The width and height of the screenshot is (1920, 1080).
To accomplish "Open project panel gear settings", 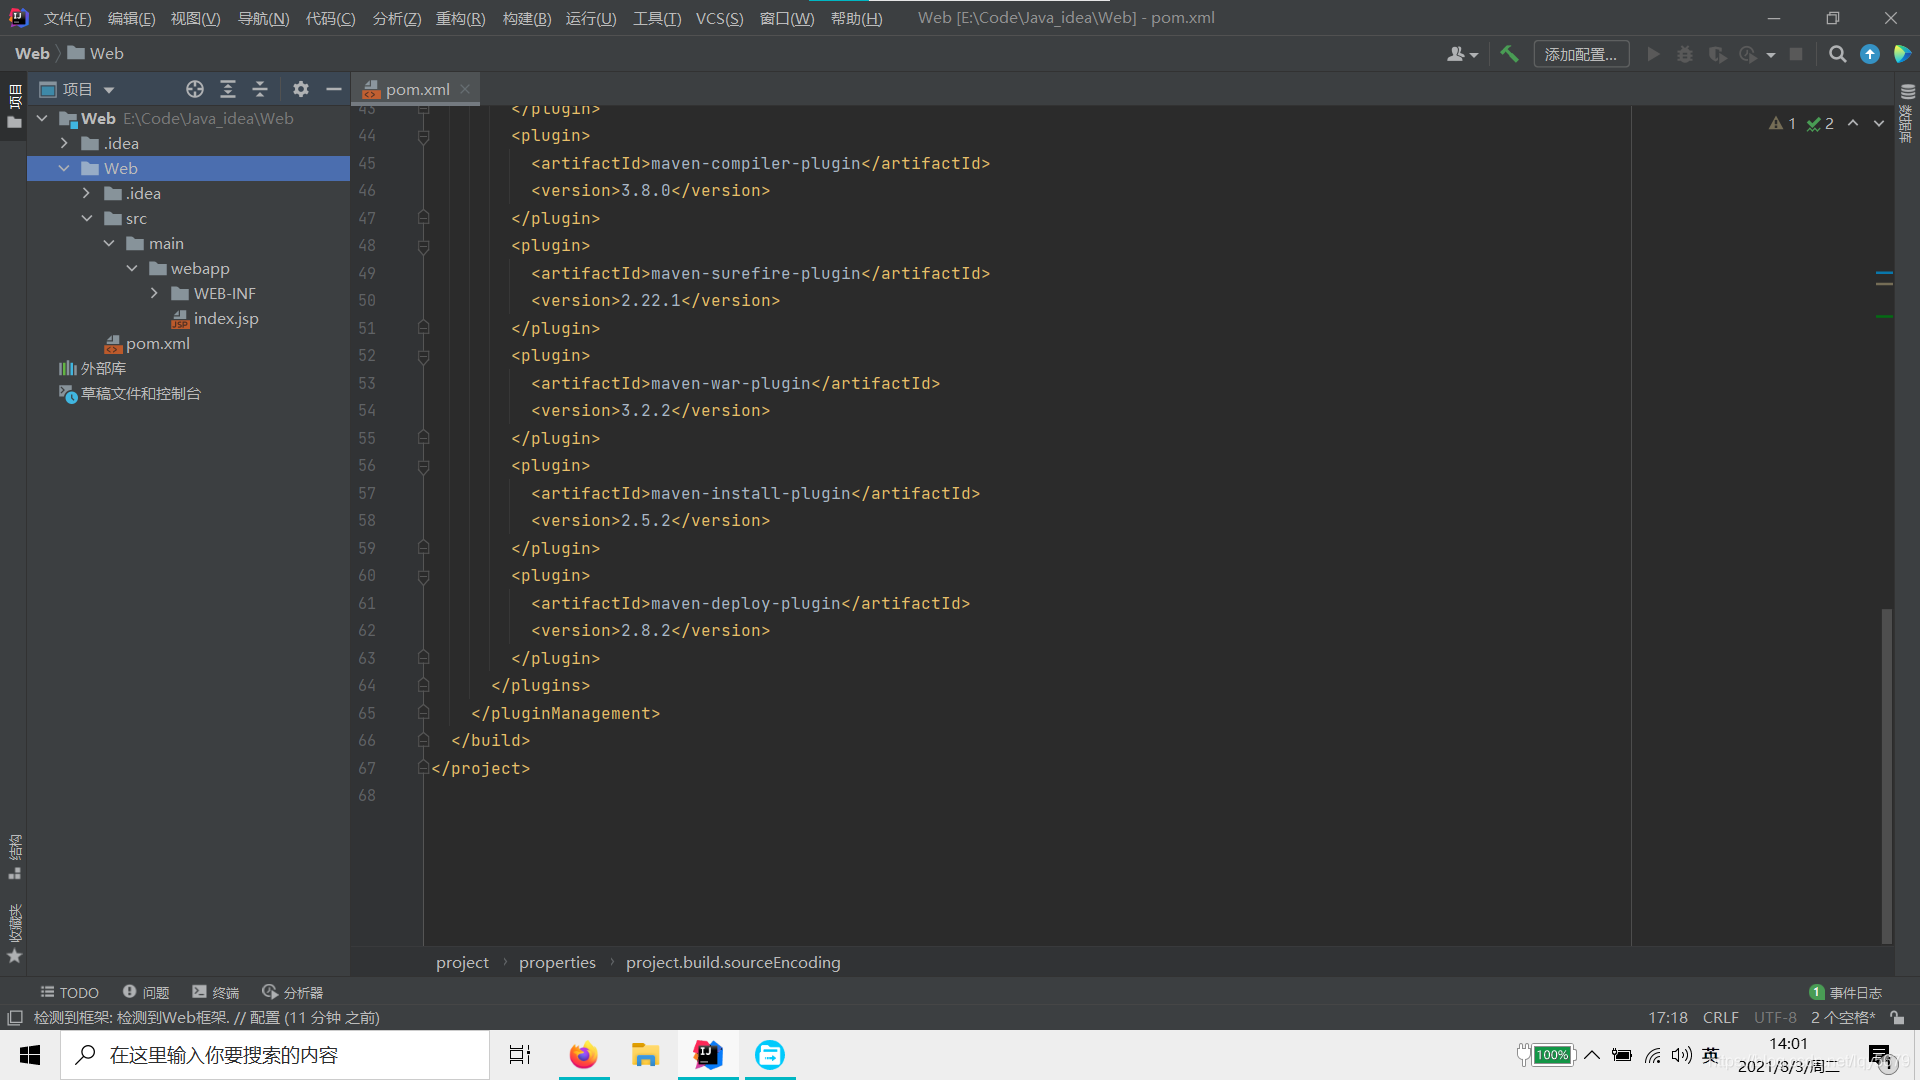I will point(301,89).
